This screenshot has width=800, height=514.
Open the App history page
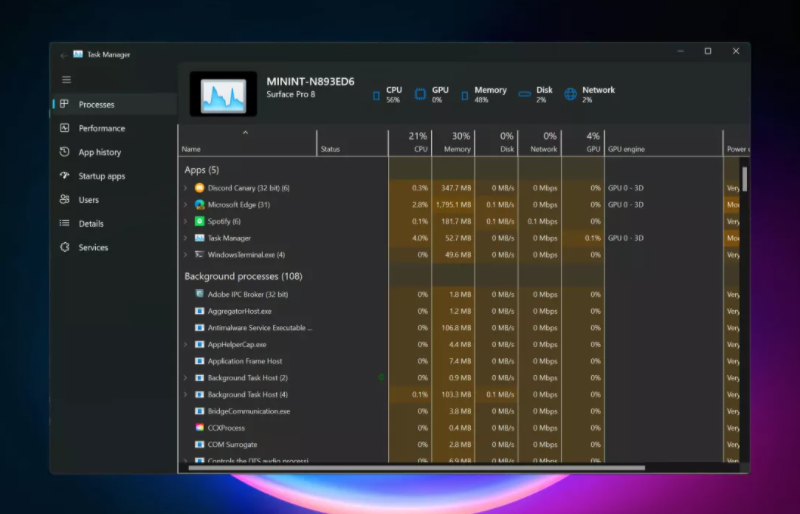pyautogui.click(x=114, y=152)
